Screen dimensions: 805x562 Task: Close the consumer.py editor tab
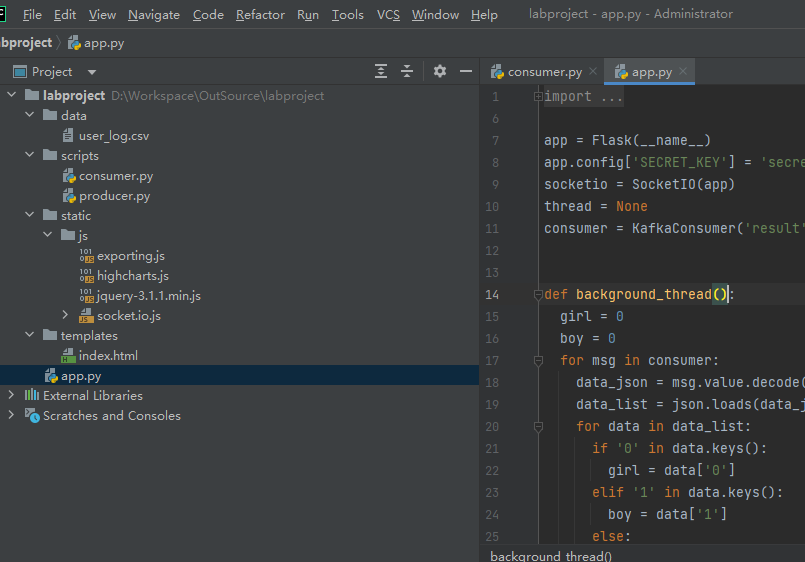pos(593,71)
